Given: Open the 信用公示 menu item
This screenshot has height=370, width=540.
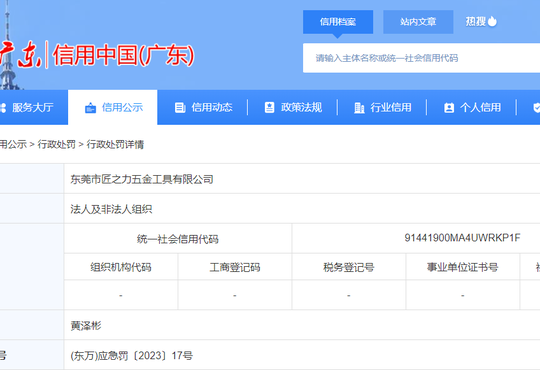Looking at the screenshot, I should point(113,107).
